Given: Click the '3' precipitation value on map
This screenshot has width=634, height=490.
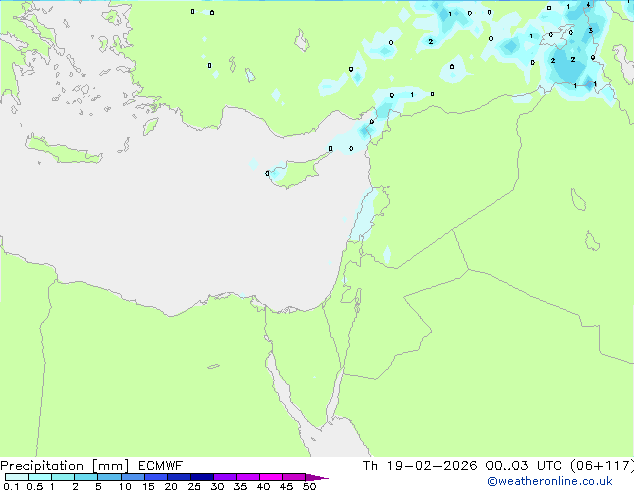Looking at the screenshot, I should (x=591, y=31).
